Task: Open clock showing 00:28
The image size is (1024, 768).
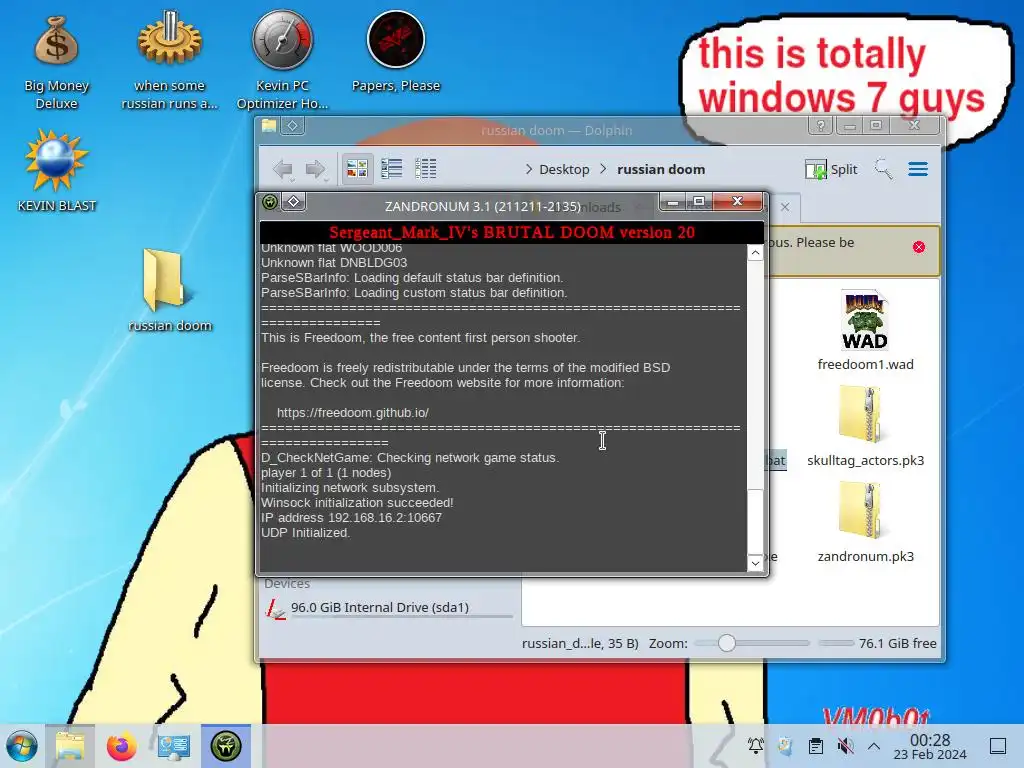Action: pyautogui.click(x=930, y=746)
